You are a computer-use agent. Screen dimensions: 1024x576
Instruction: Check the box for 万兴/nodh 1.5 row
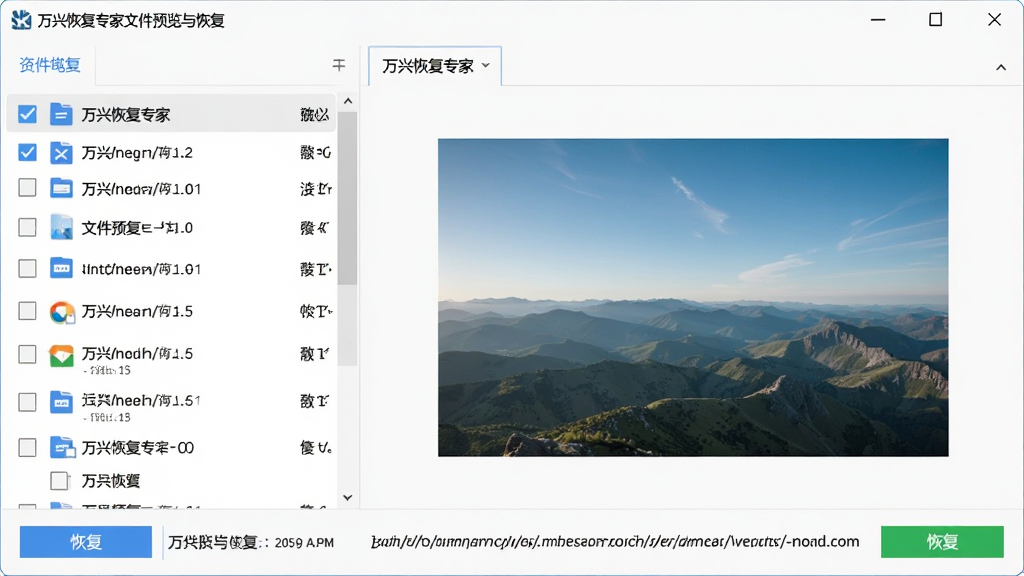pos(27,354)
